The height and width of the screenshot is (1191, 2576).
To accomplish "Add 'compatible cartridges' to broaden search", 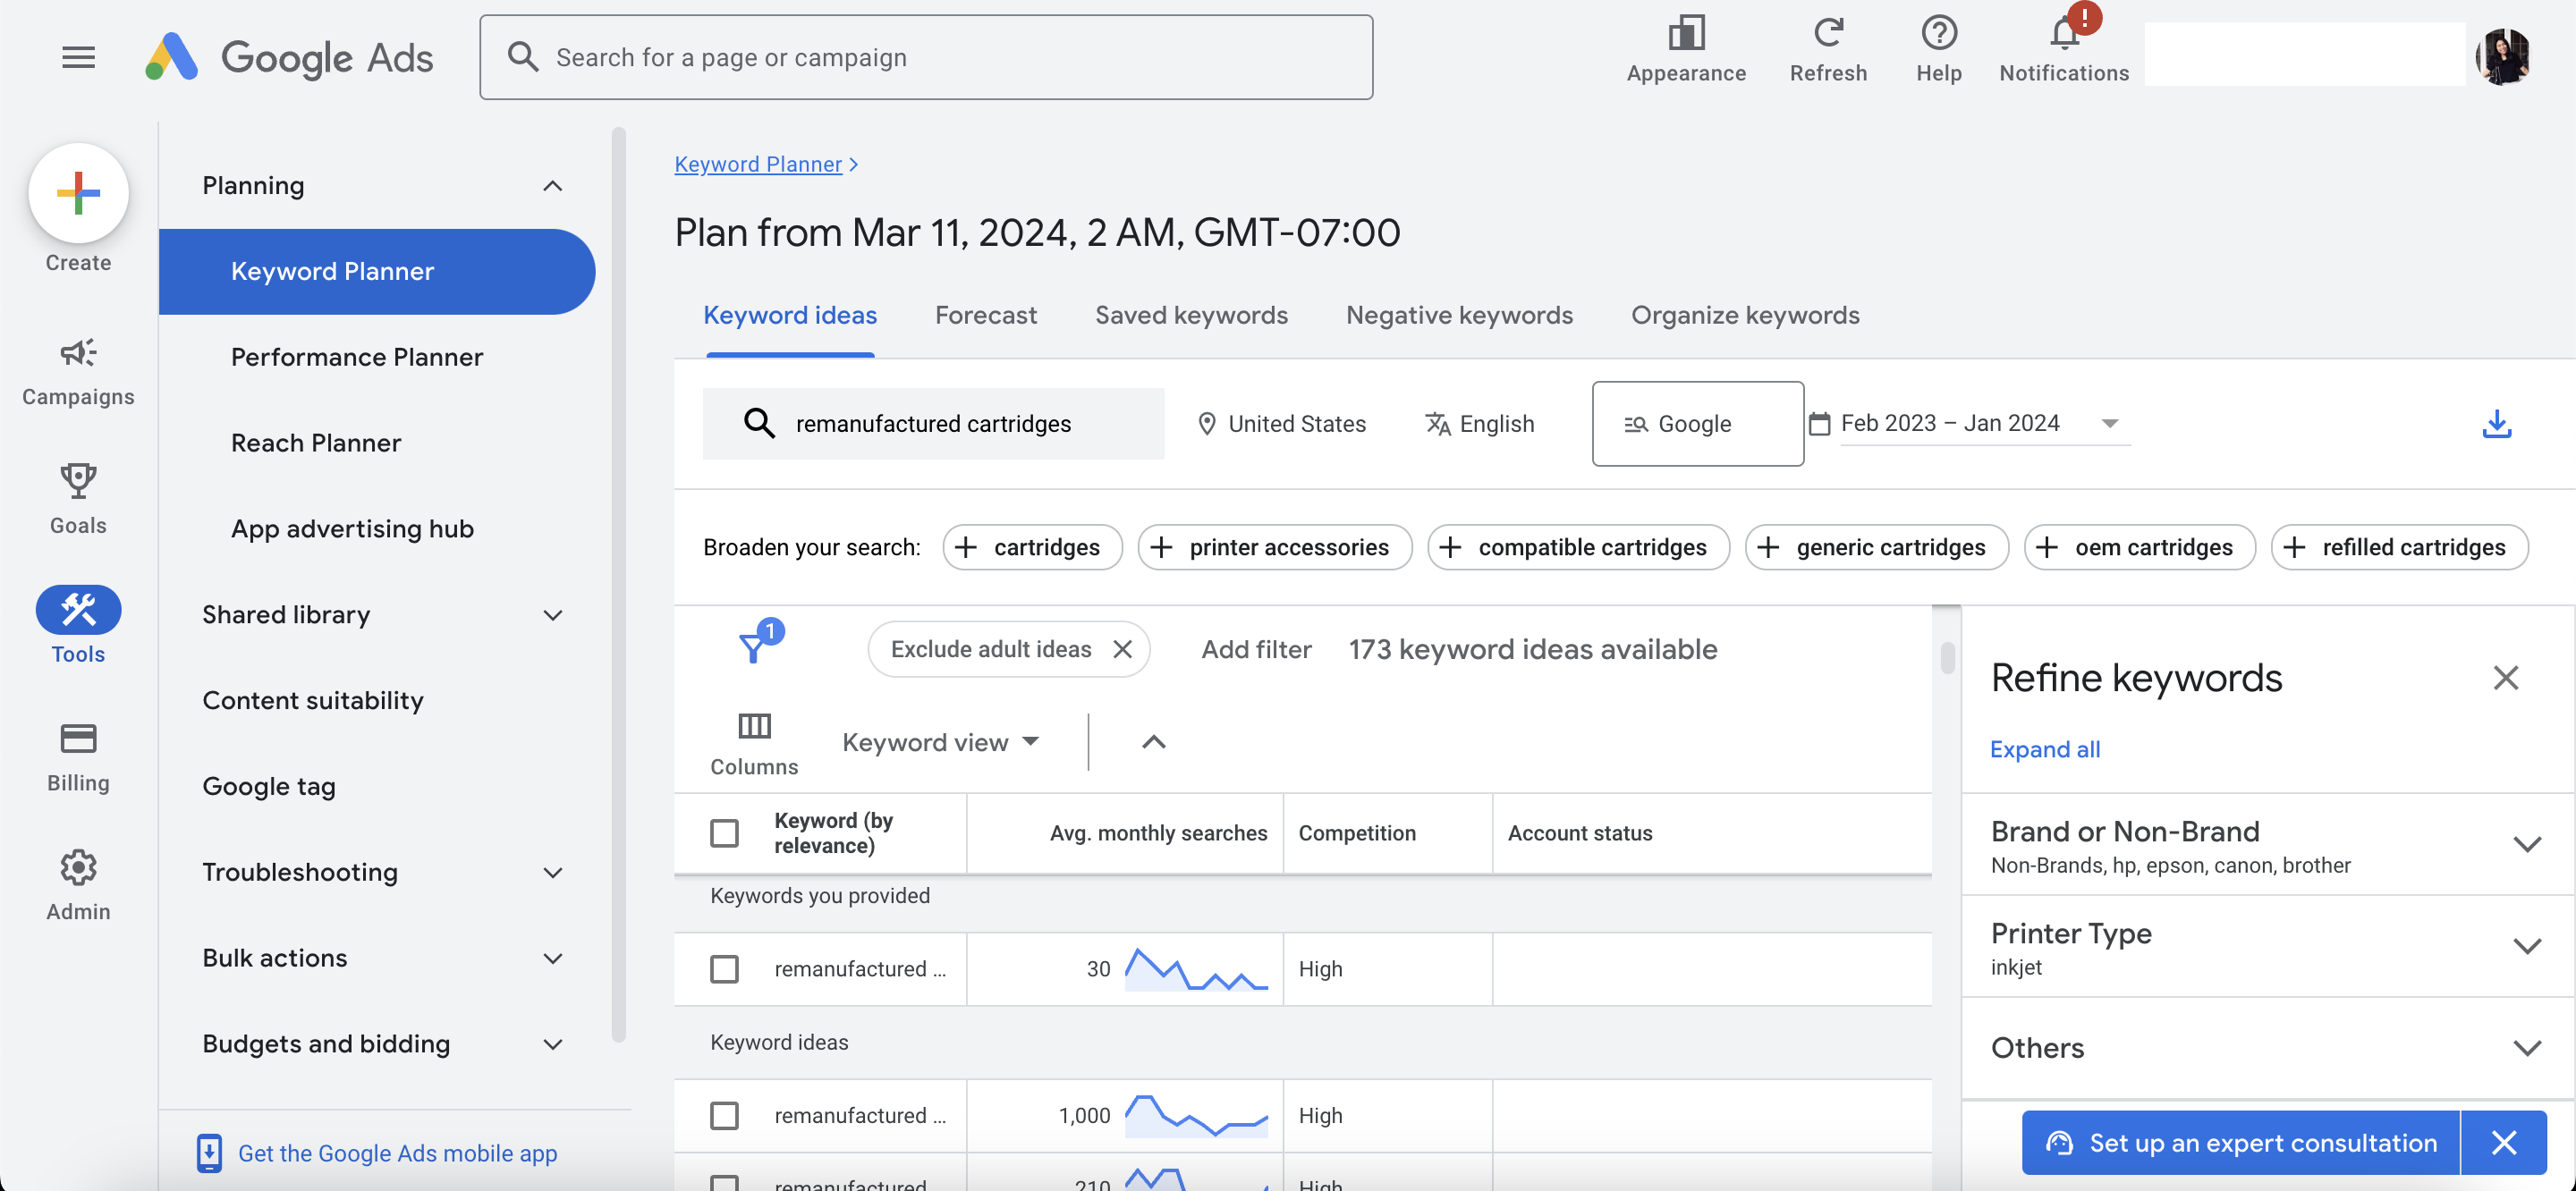I will 1578,547.
